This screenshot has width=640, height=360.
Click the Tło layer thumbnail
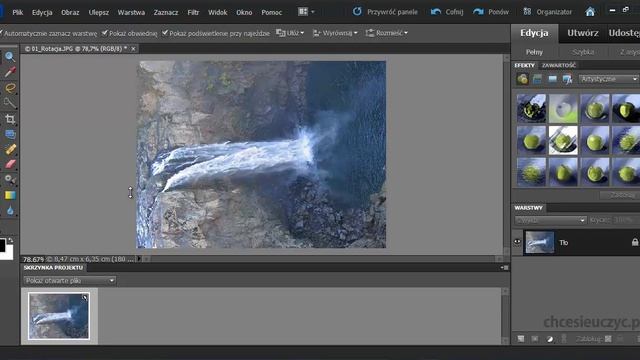(540, 242)
